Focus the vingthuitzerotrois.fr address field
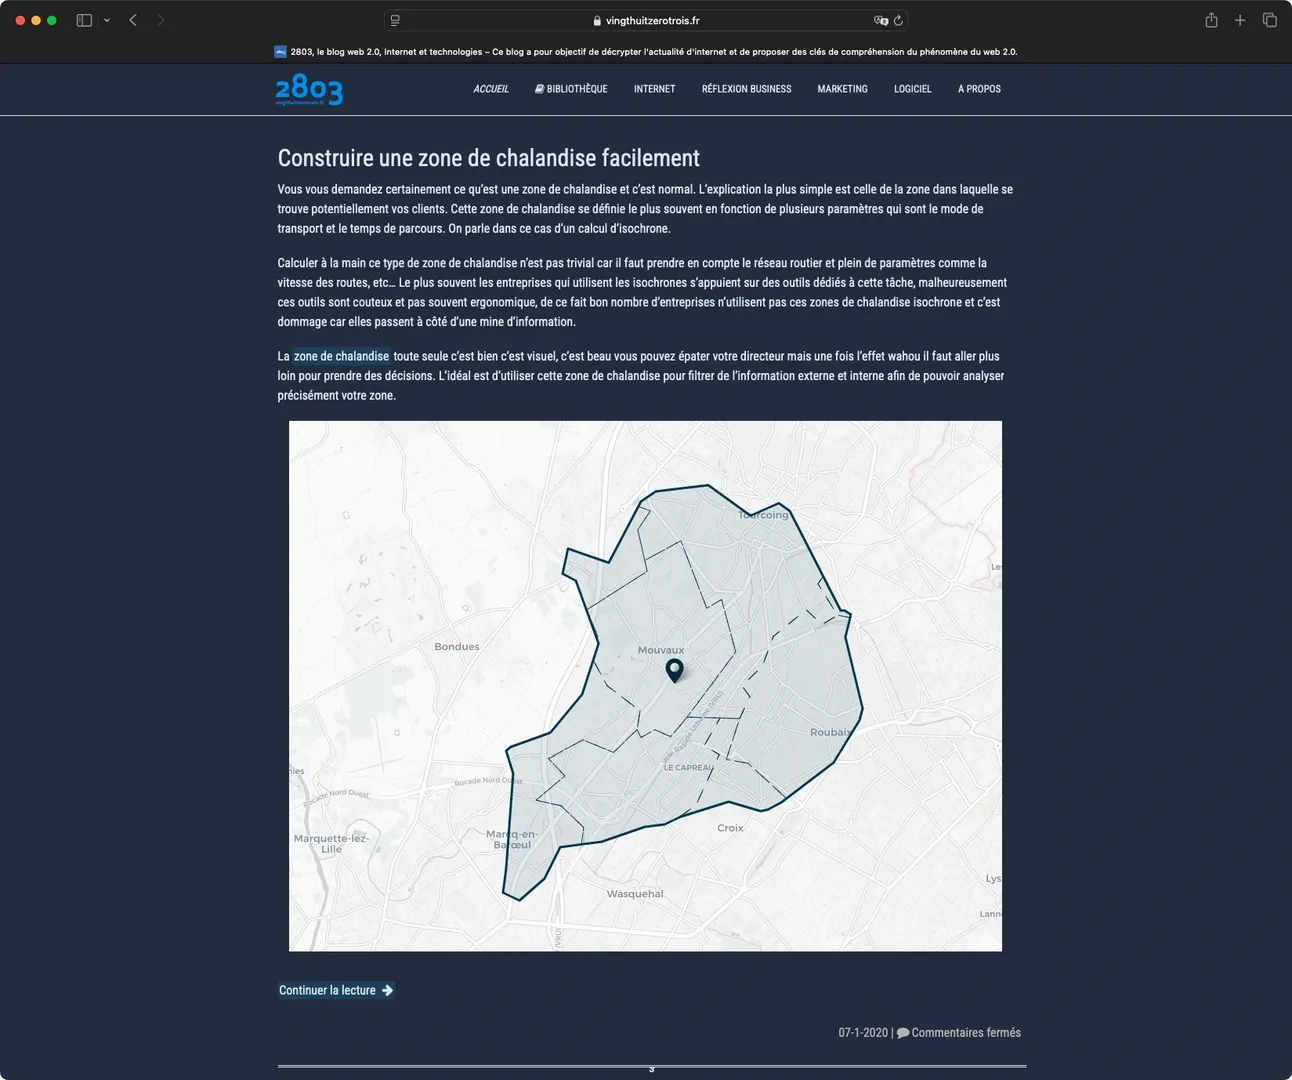Viewport: 1292px width, 1080px height. pyautogui.click(x=646, y=20)
